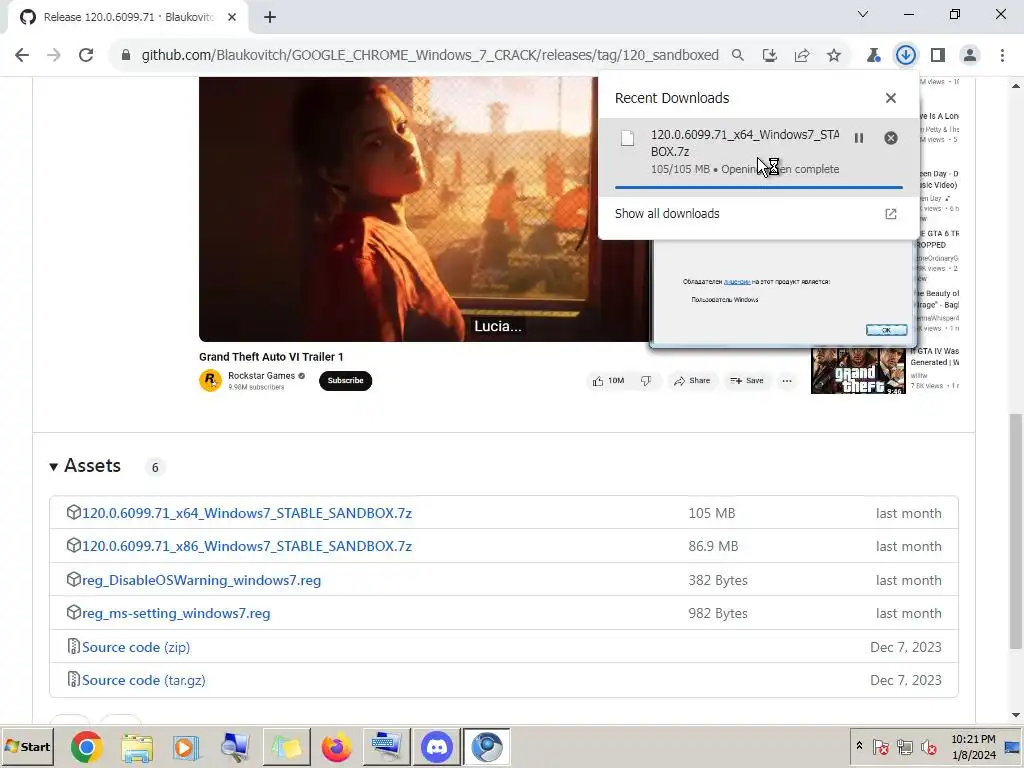The width and height of the screenshot is (1024, 768).
Task: Go back with the browser back arrow
Action: (22, 56)
